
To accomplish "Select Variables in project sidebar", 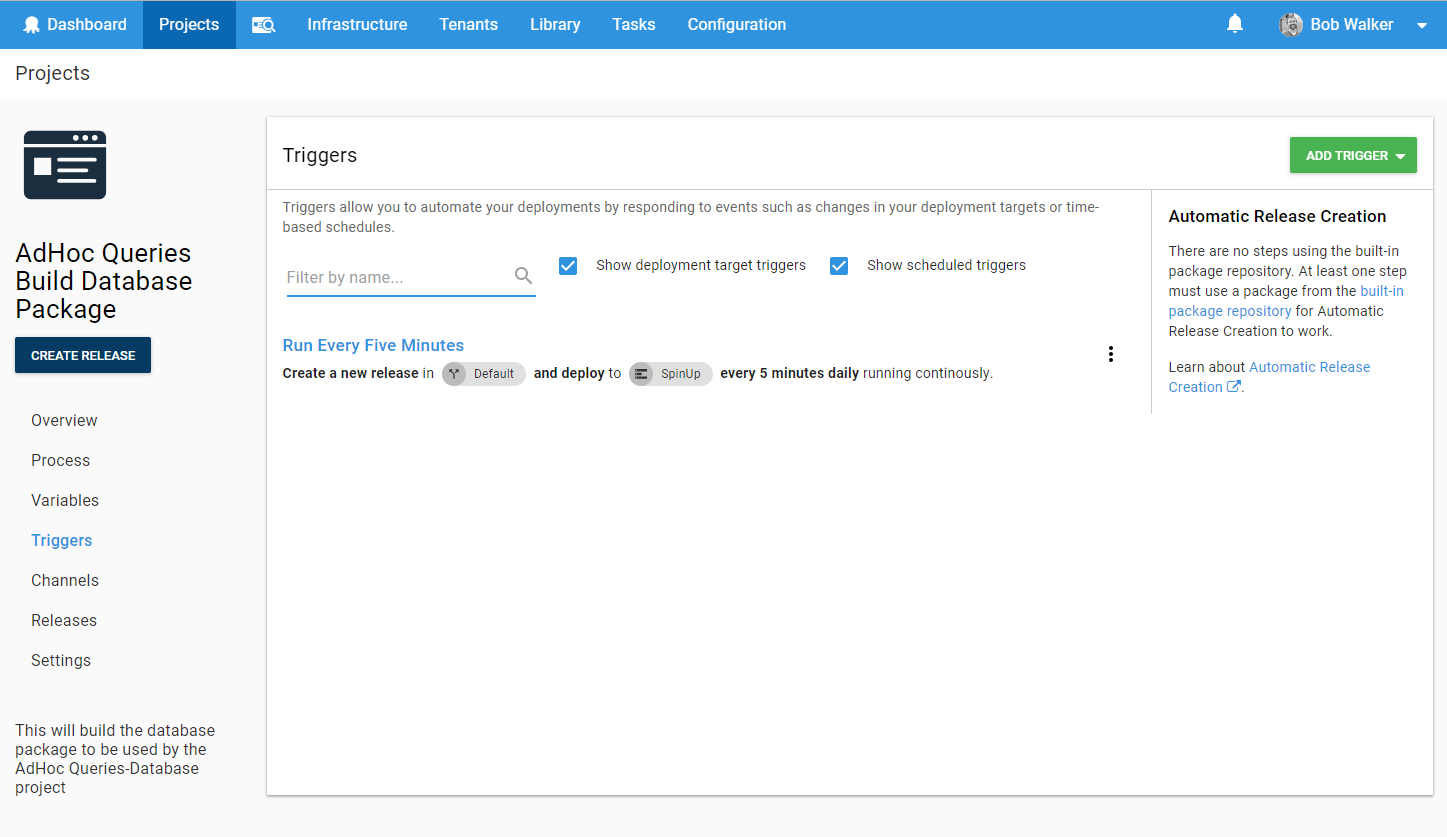I will click(x=65, y=500).
